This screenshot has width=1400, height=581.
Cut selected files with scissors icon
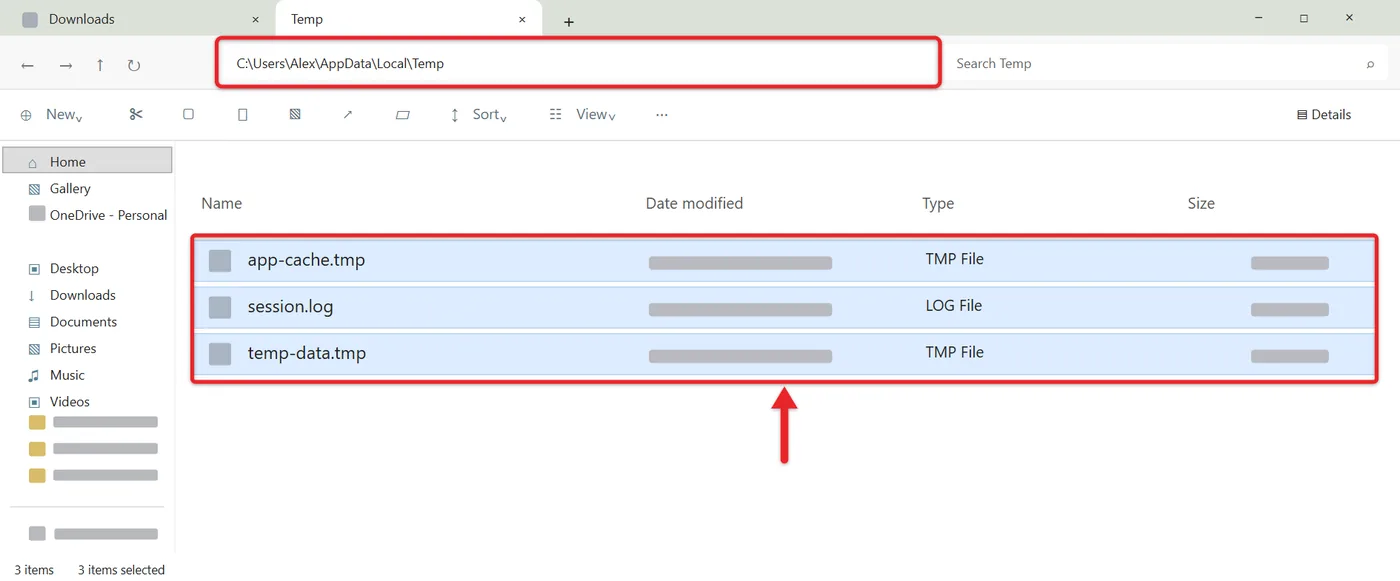pyautogui.click(x=136, y=115)
